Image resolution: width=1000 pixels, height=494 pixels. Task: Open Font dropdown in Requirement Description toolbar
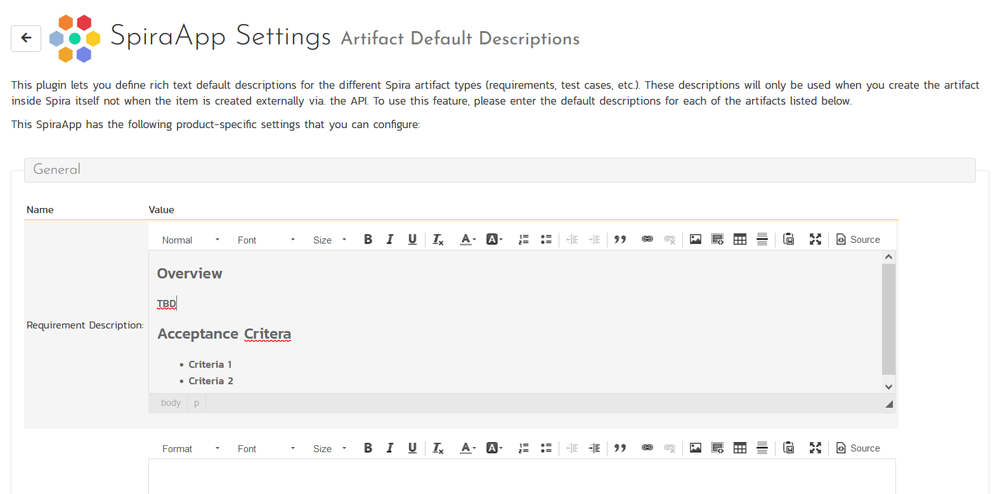click(x=266, y=240)
